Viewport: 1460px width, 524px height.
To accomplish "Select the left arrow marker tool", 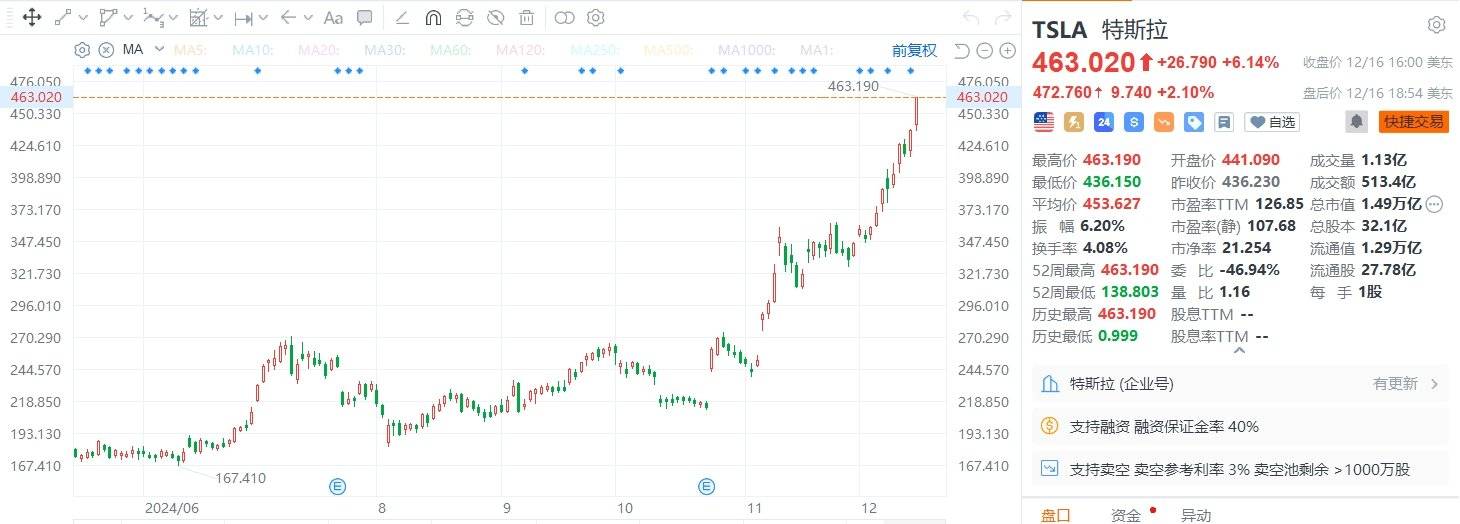I will tap(288, 17).
